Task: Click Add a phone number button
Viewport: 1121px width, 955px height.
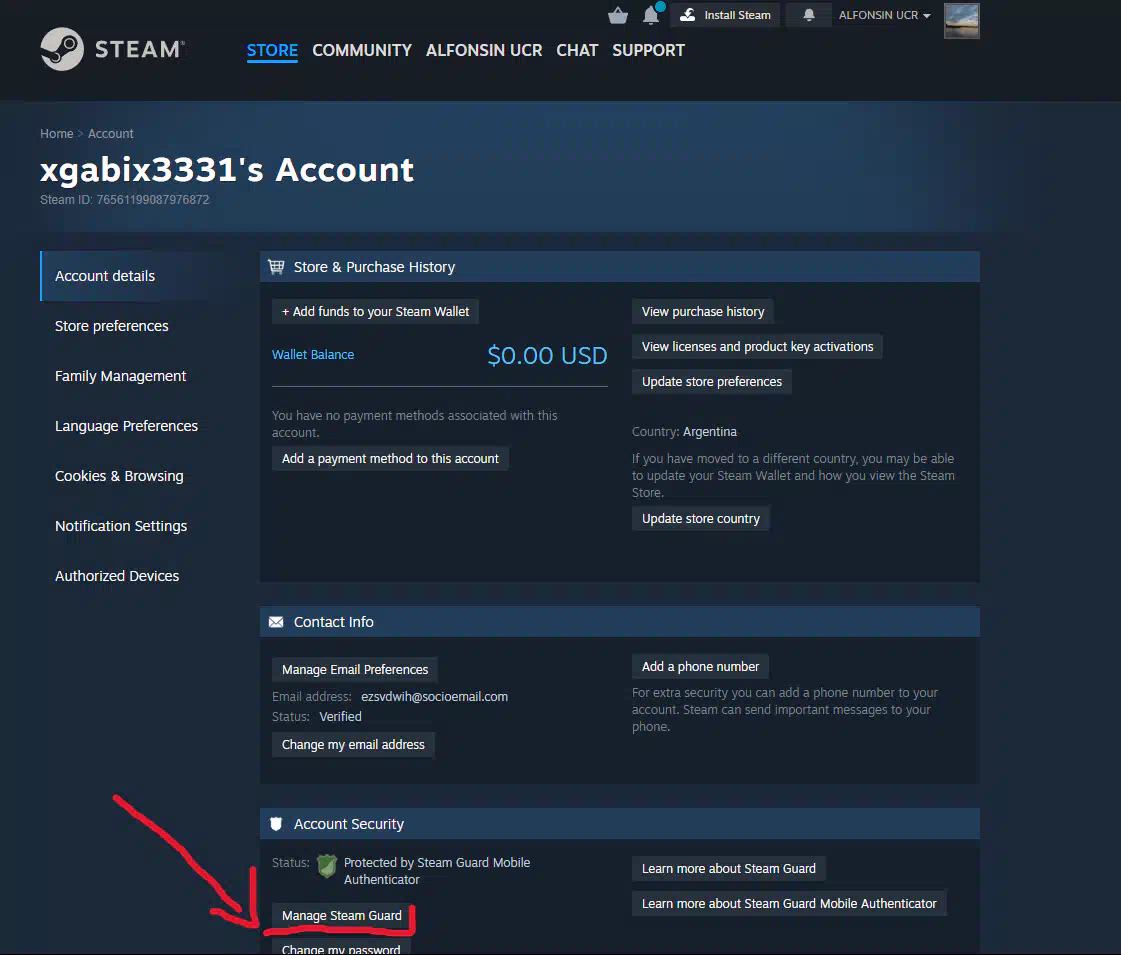Action: click(x=700, y=666)
